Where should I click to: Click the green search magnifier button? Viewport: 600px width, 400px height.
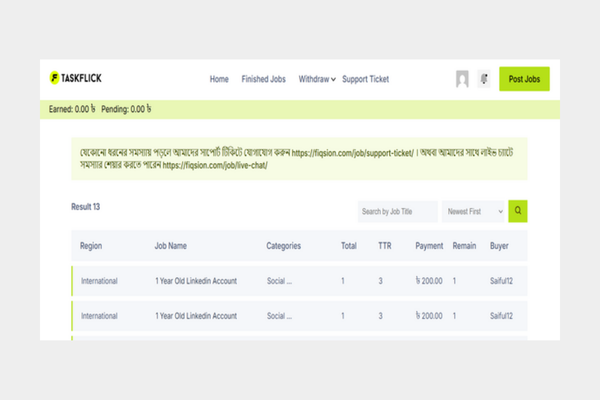pos(518,211)
